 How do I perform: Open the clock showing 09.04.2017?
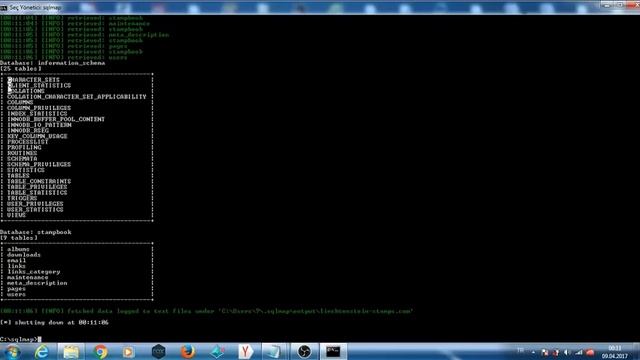pyautogui.click(x=615, y=352)
